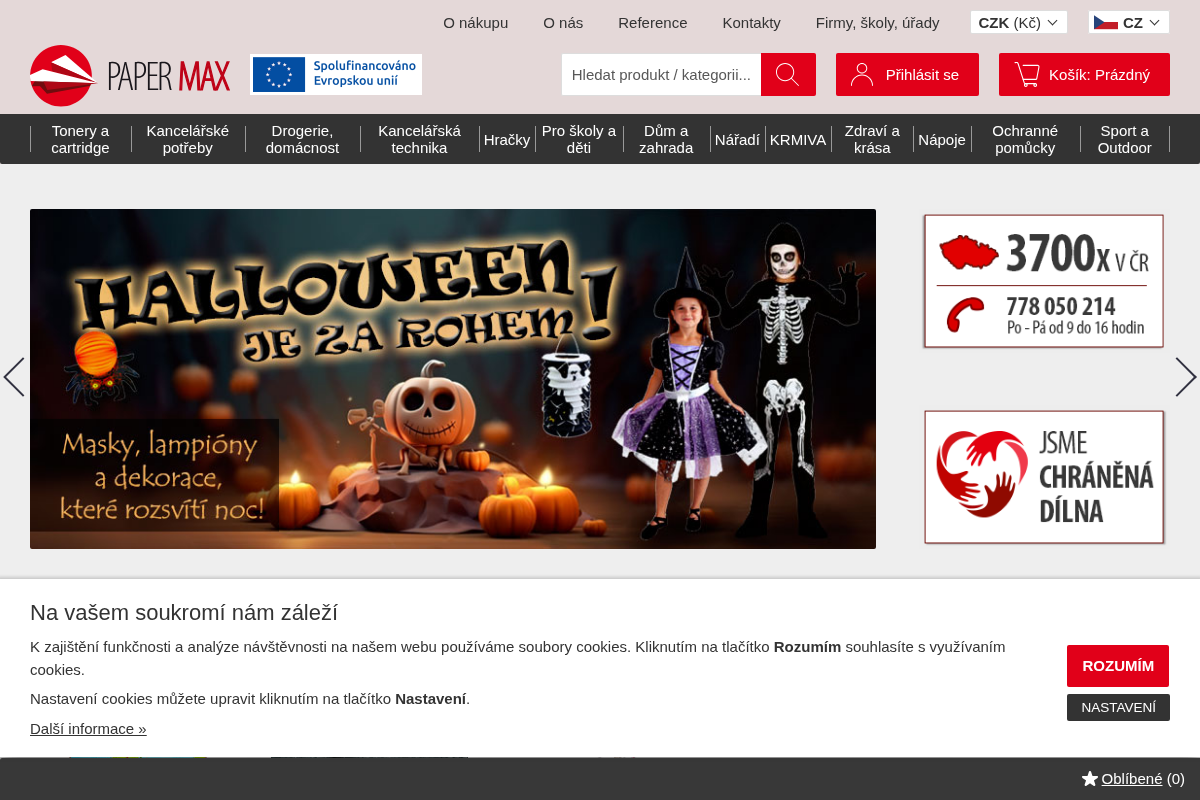Image resolution: width=1200 pixels, height=800 pixels.
Task: Accept cookies with ROZUMÍM button
Action: click(1118, 666)
